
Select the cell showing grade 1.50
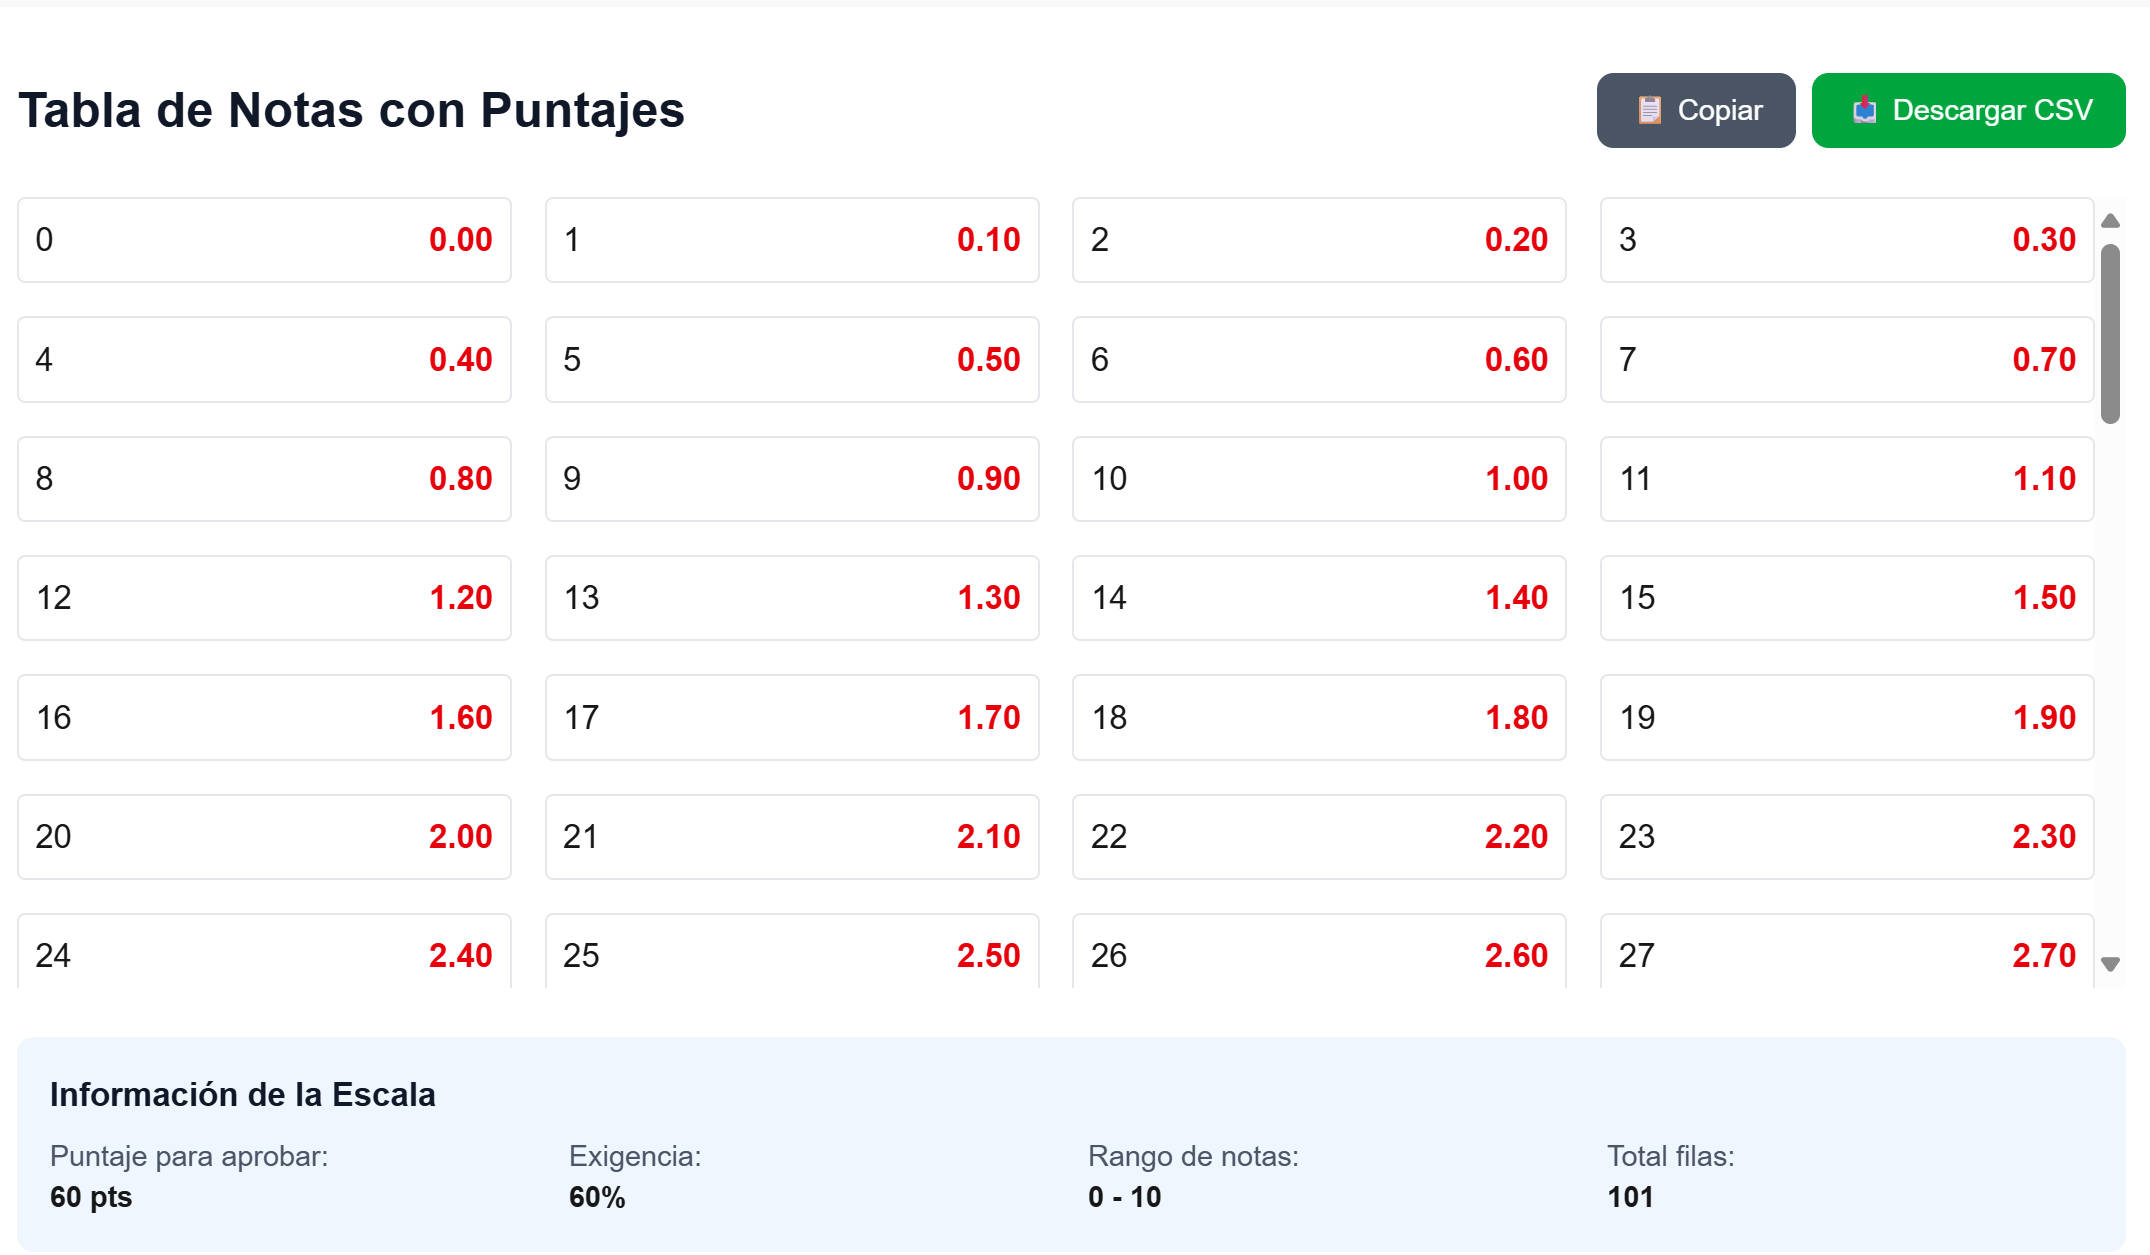click(1846, 598)
